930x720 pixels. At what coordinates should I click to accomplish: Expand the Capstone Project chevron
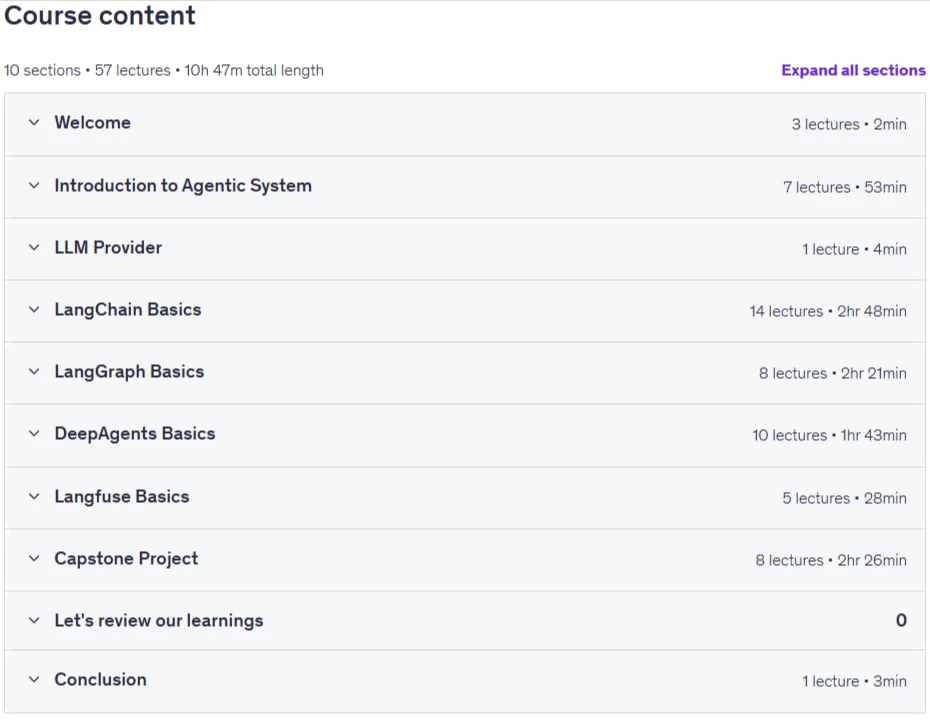[x=34, y=559]
